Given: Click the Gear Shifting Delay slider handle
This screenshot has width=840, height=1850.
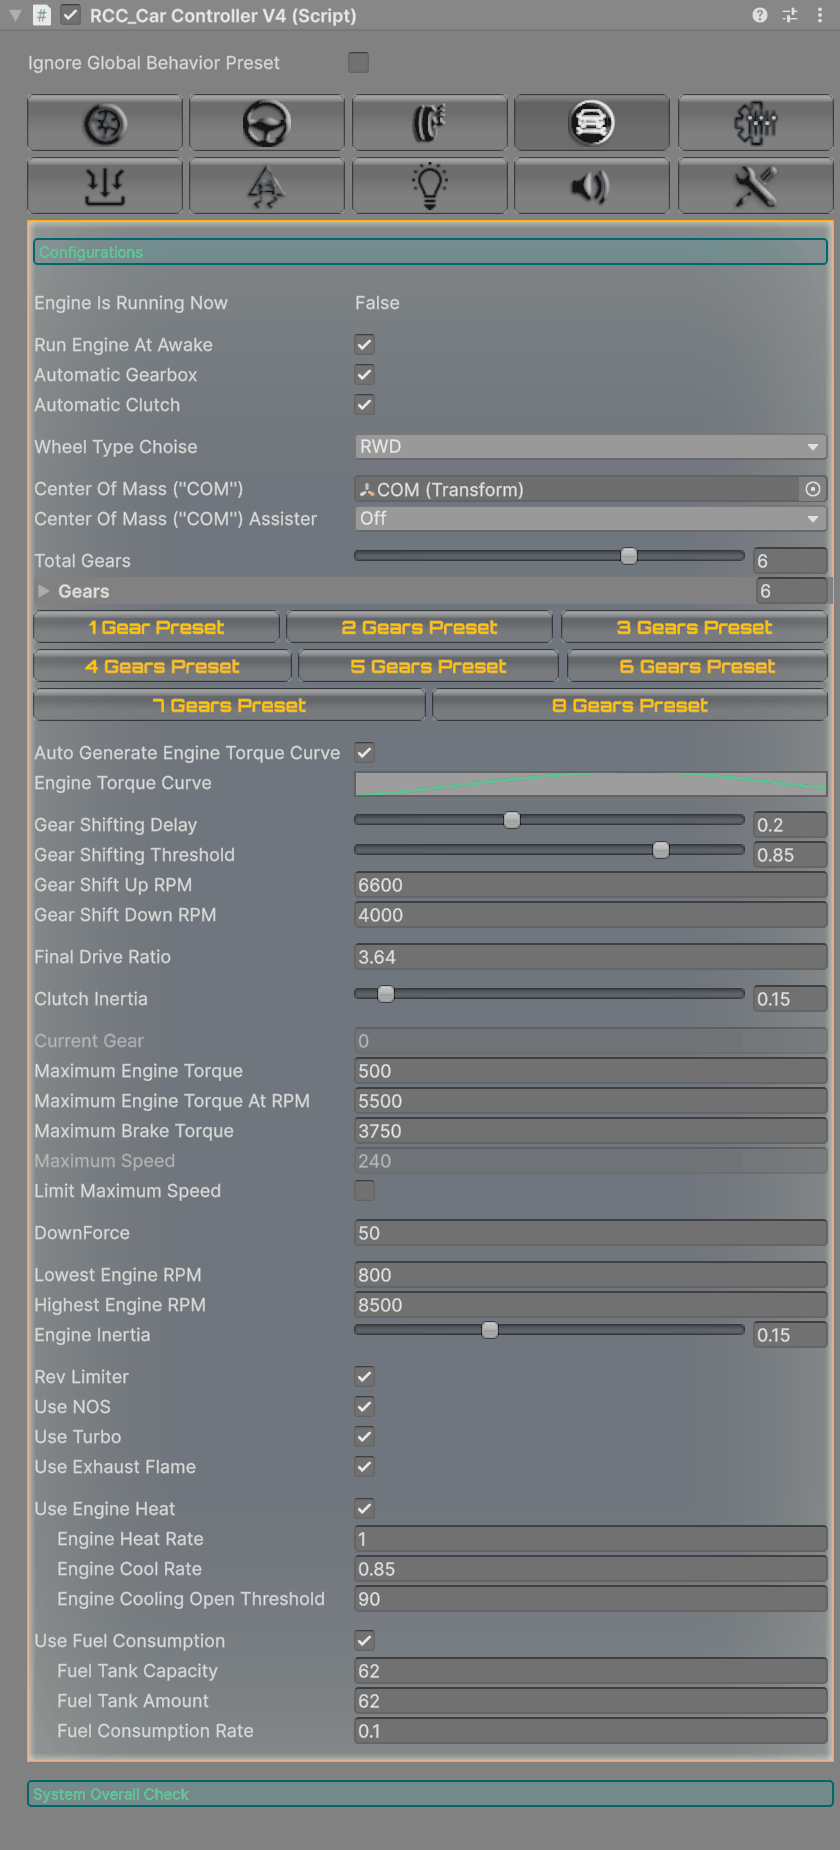Looking at the screenshot, I should coord(512,820).
